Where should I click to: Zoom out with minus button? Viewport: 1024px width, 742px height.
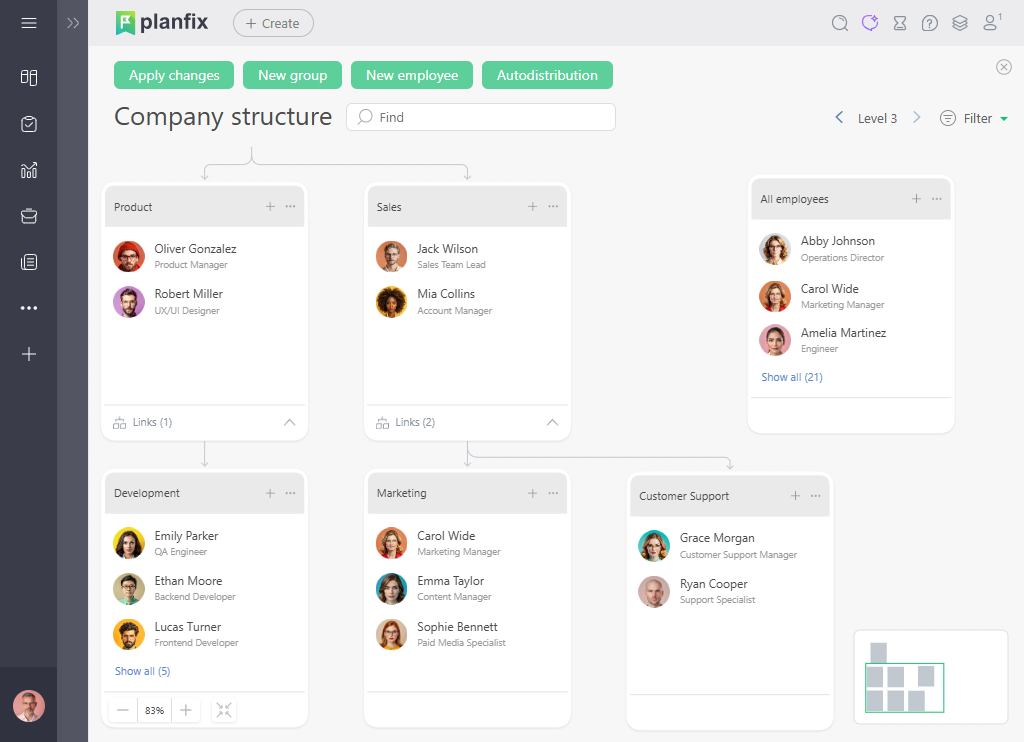point(123,710)
